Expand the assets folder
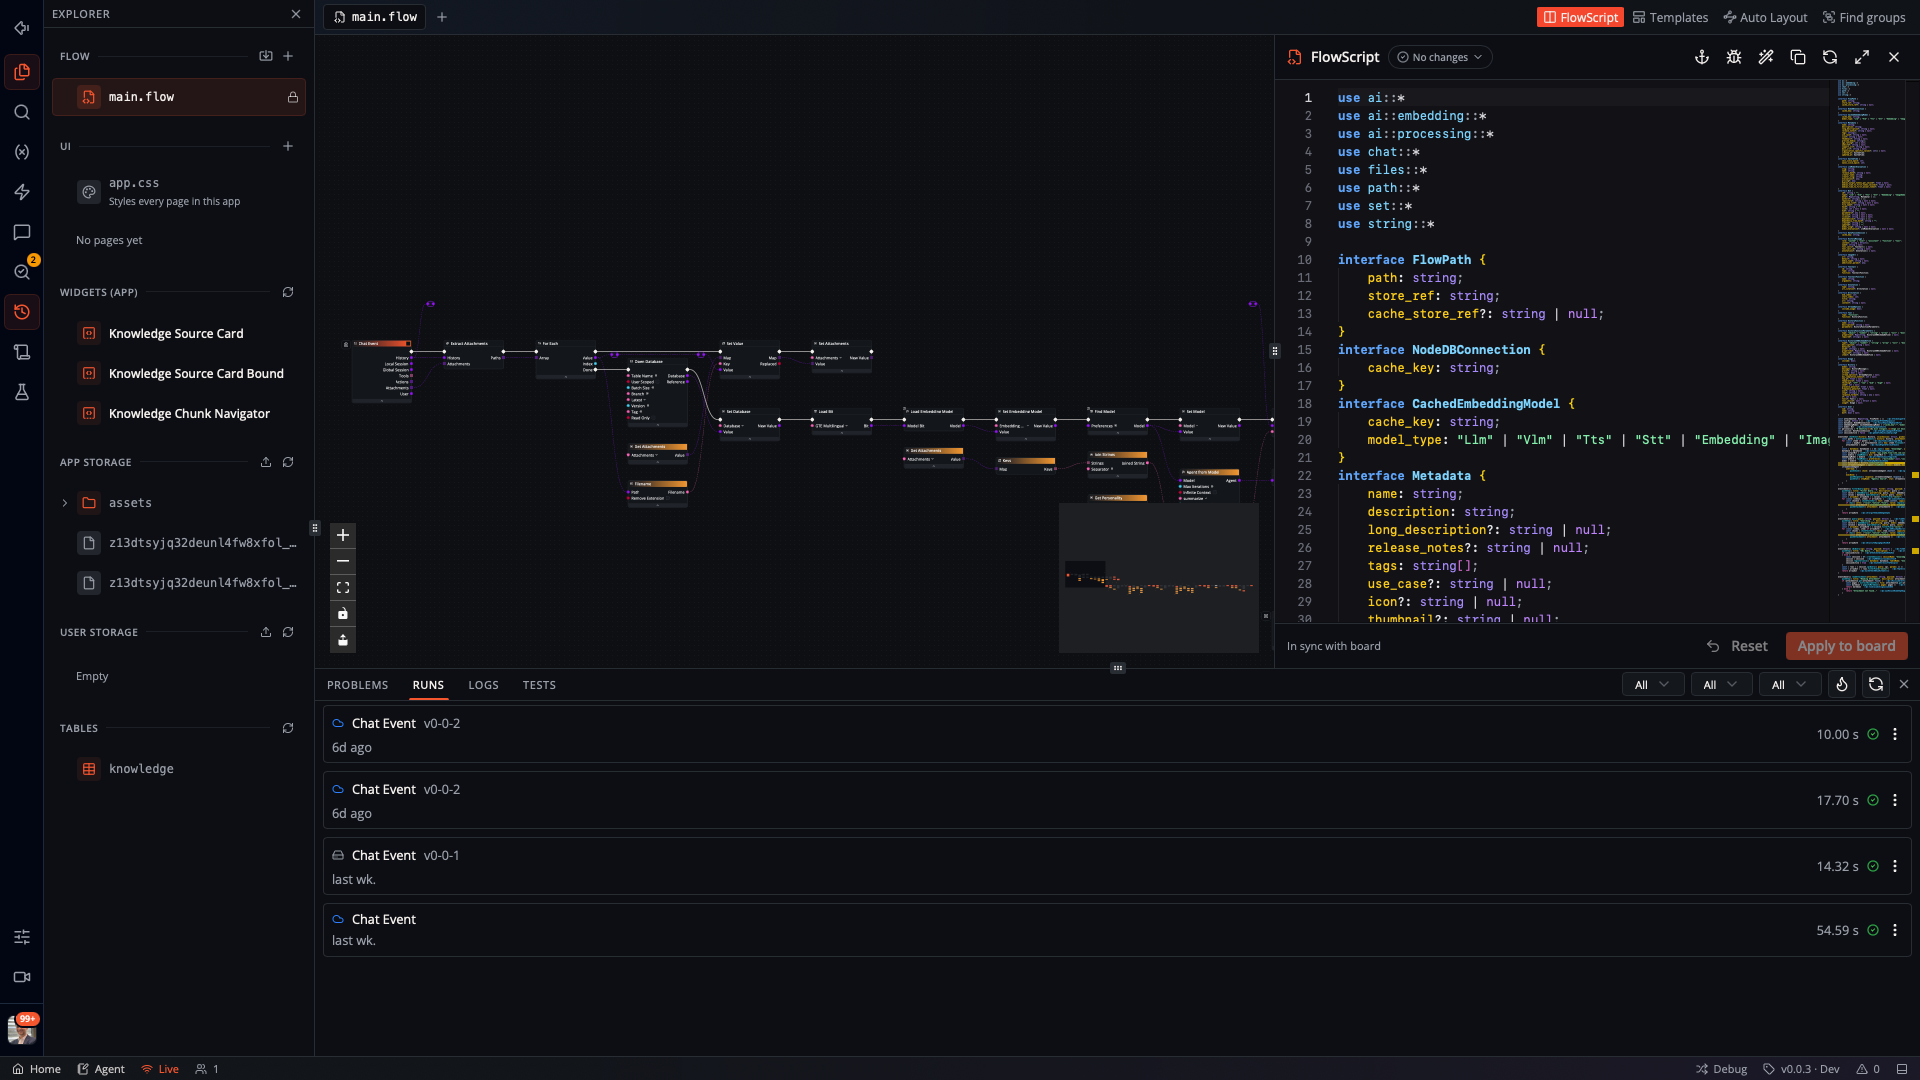 pyautogui.click(x=65, y=503)
